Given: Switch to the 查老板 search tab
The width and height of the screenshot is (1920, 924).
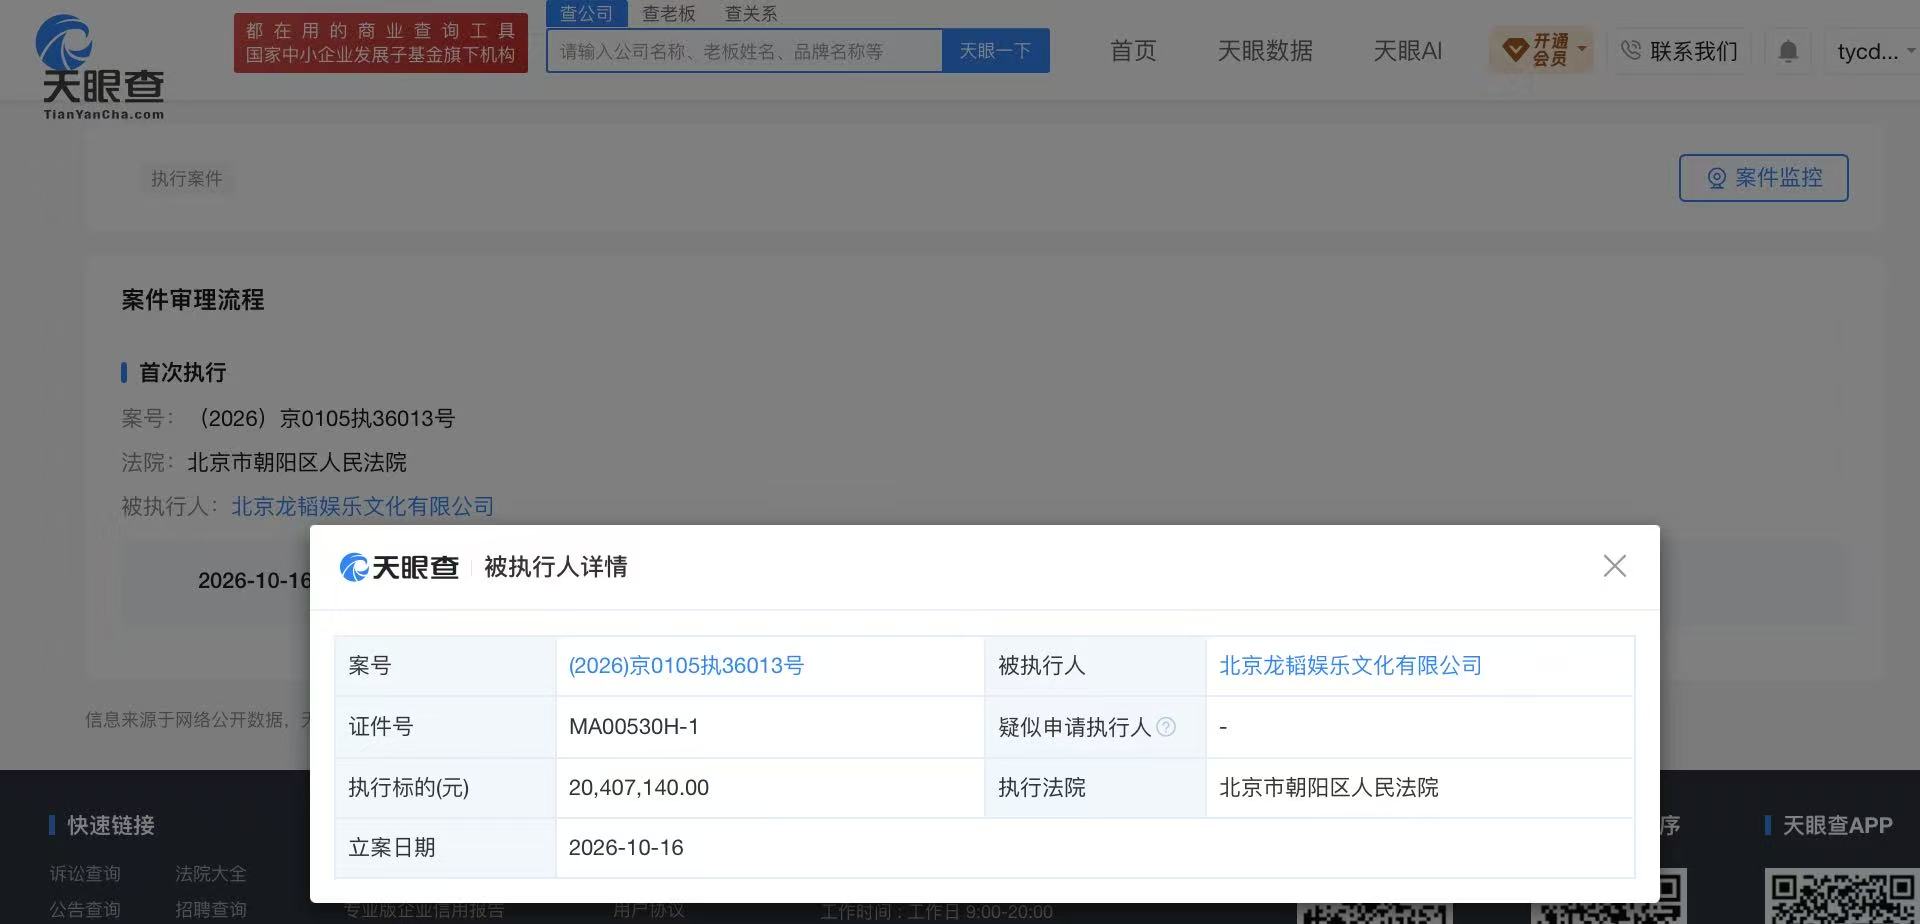Looking at the screenshot, I should click(669, 13).
